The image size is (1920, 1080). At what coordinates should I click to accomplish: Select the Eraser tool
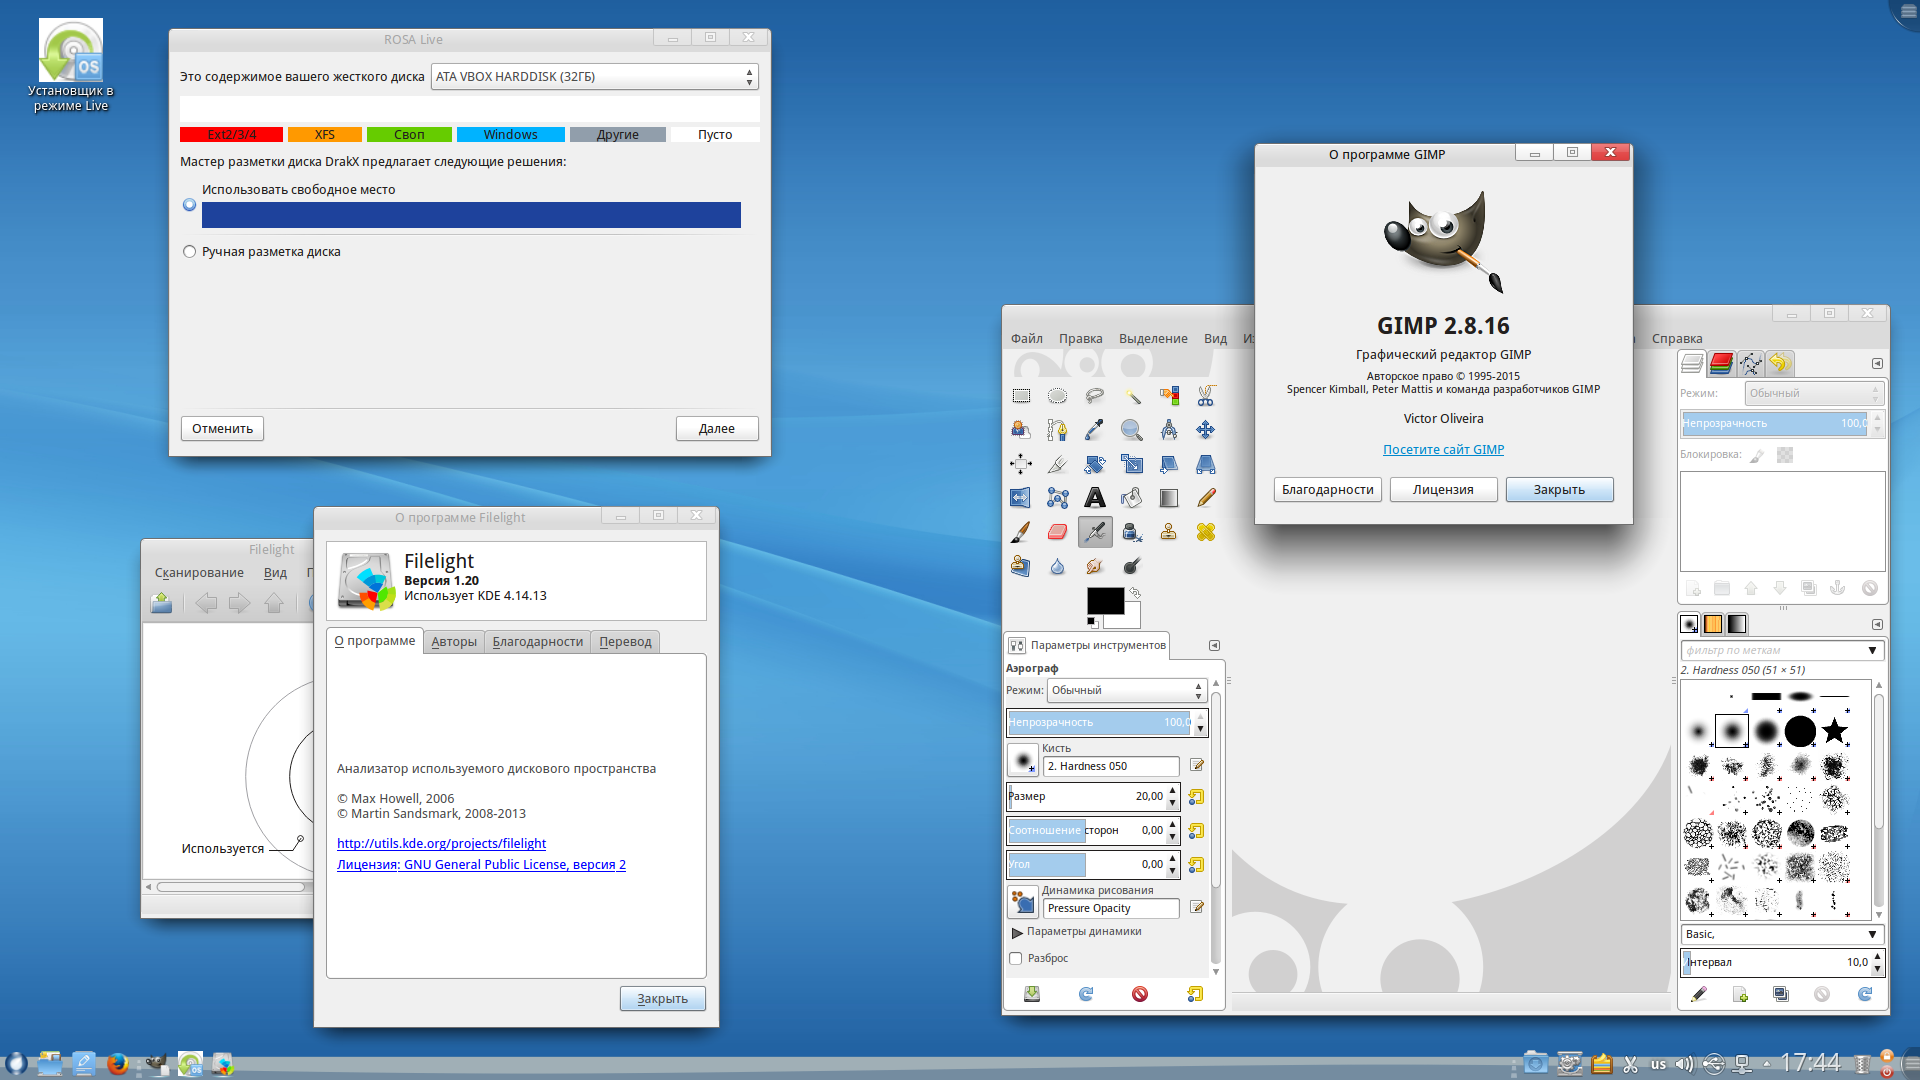[x=1058, y=534]
